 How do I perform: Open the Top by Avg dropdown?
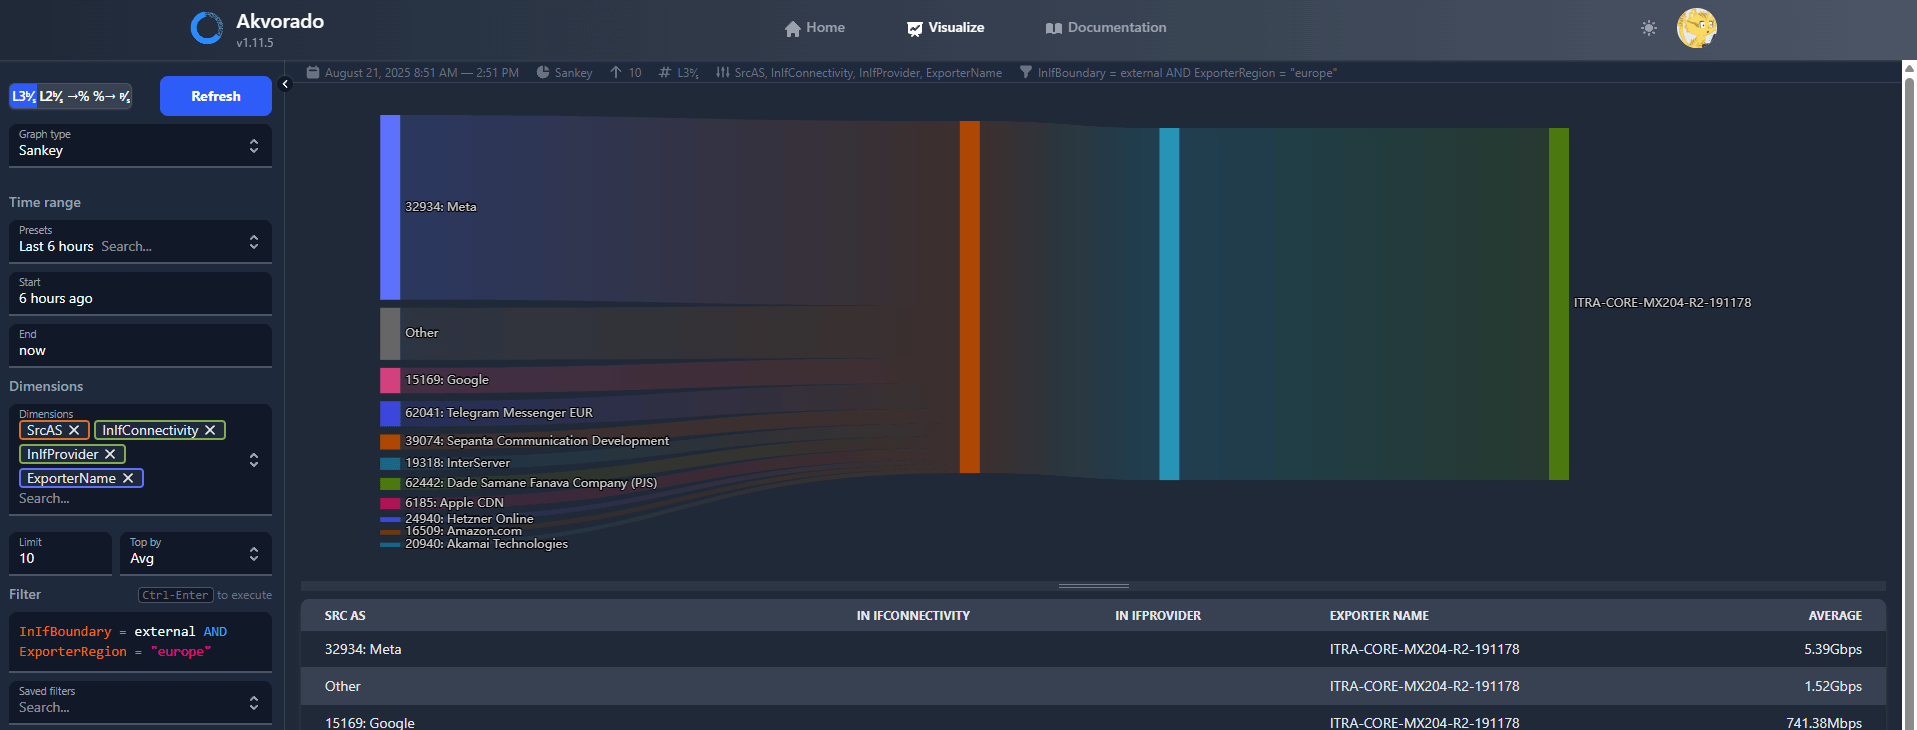tap(195, 554)
